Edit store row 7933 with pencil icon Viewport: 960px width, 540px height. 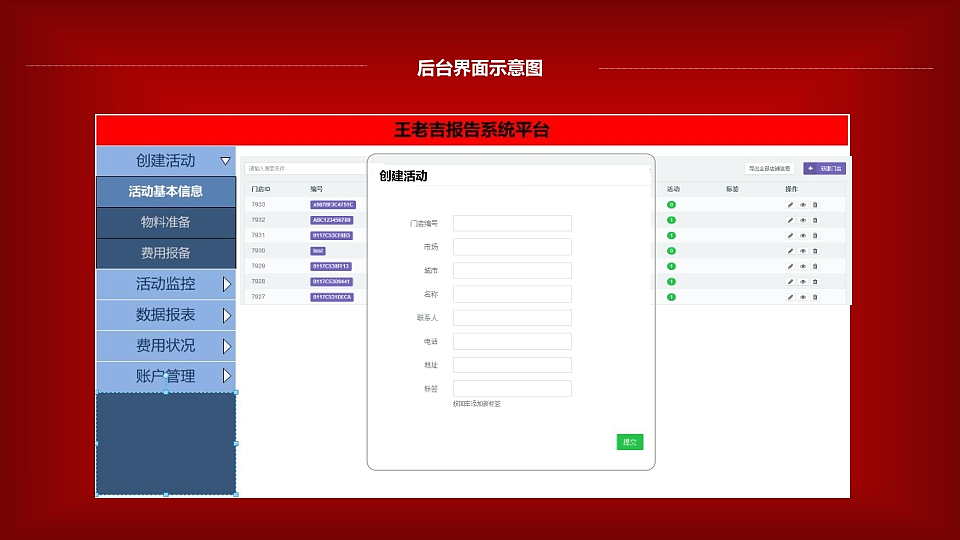coord(790,205)
